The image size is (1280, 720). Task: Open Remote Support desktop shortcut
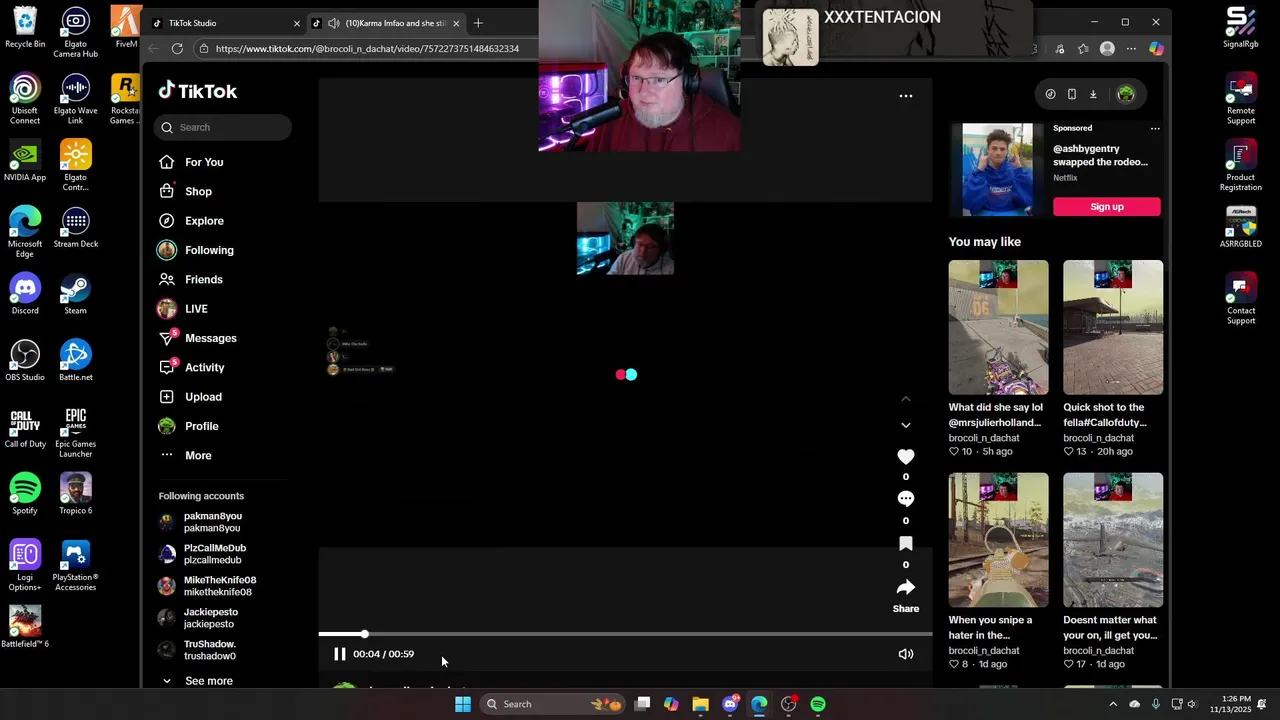tap(1241, 100)
